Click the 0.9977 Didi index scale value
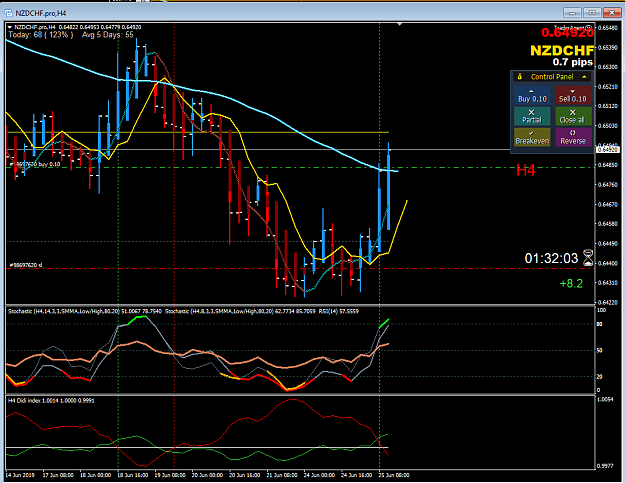This screenshot has width=625, height=483. pyautogui.click(x=606, y=466)
